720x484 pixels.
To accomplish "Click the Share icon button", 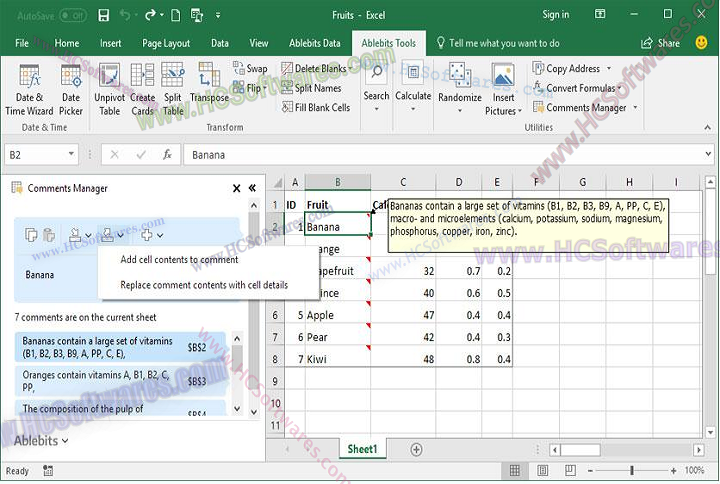I will 660,43.
